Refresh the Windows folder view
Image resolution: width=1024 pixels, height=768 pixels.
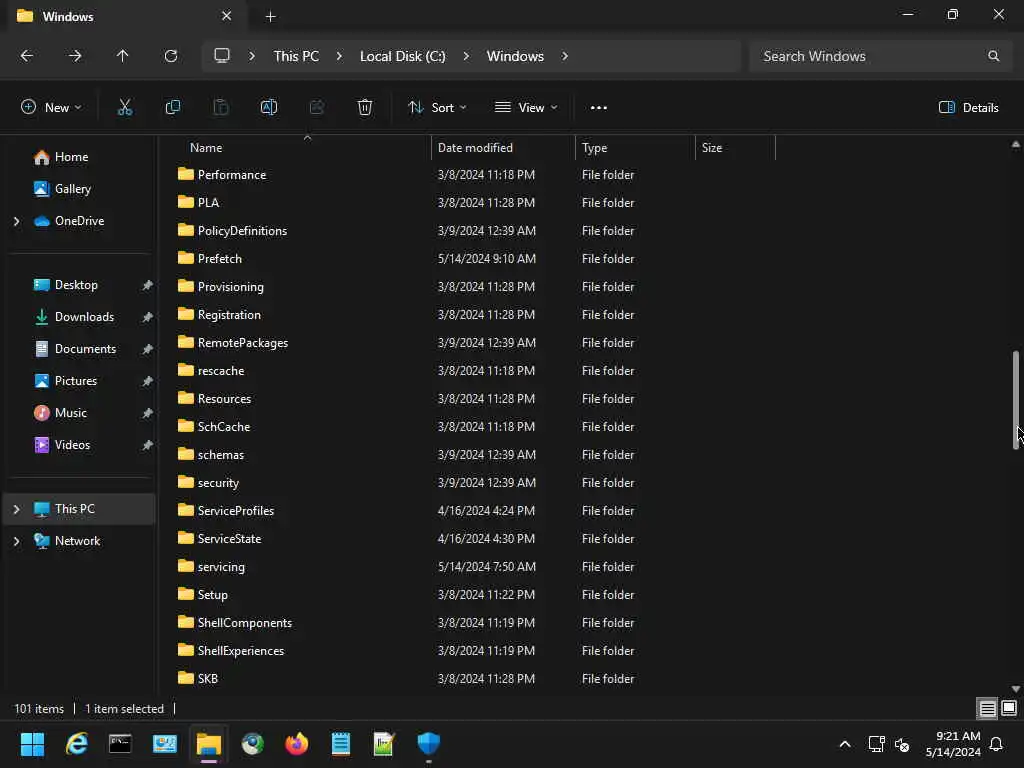pos(171,56)
